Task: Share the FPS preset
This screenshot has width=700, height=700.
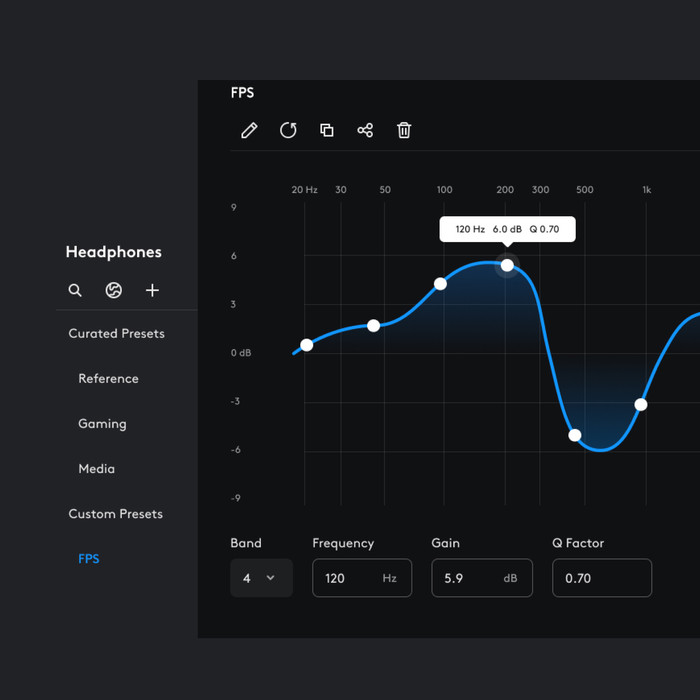Action: pyautogui.click(x=365, y=130)
